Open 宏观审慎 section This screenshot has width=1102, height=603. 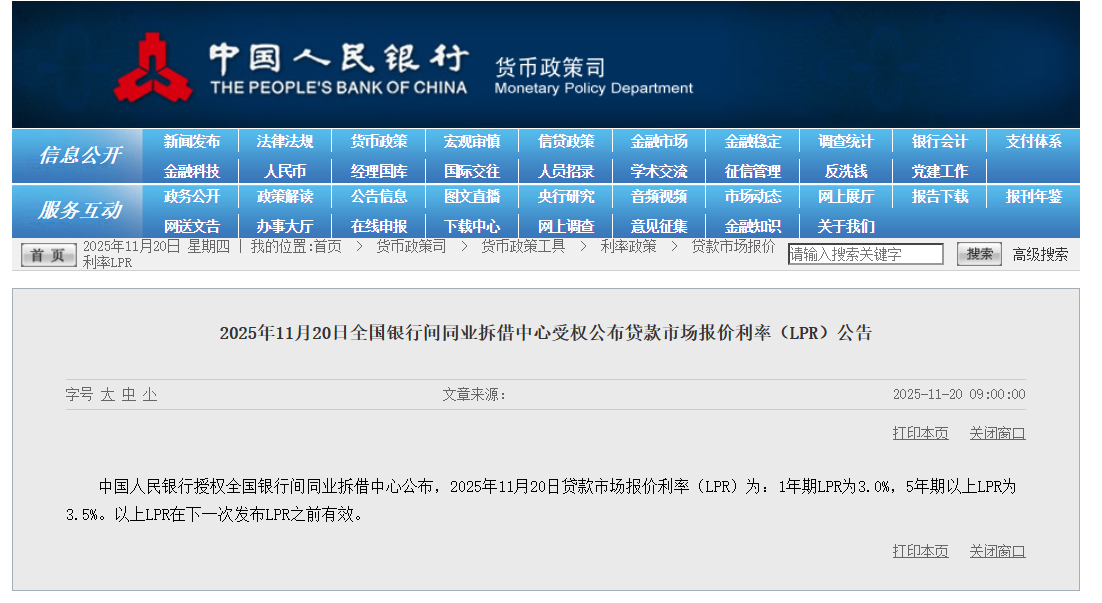point(472,141)
